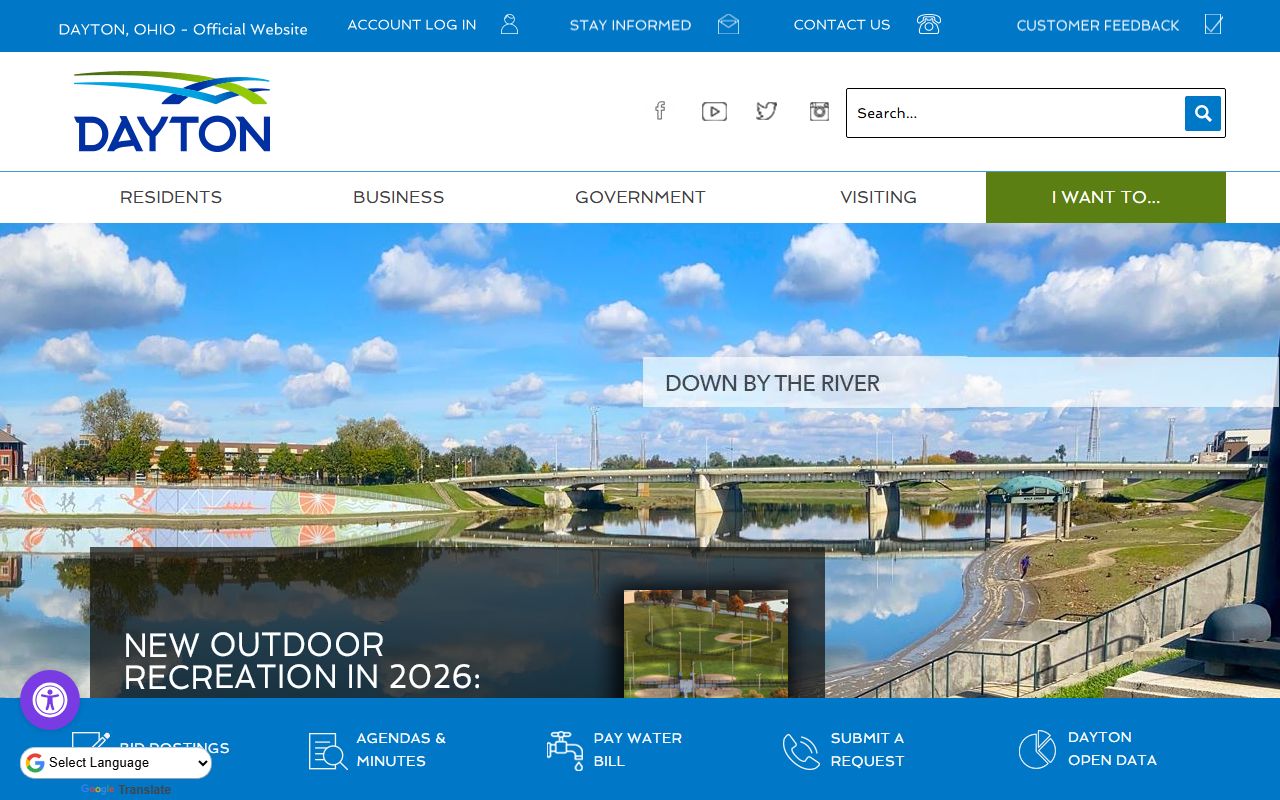The height and width of the screenshot is (800, 1280).
Task: Expand the Select Language dropdown
Action: 116,763
